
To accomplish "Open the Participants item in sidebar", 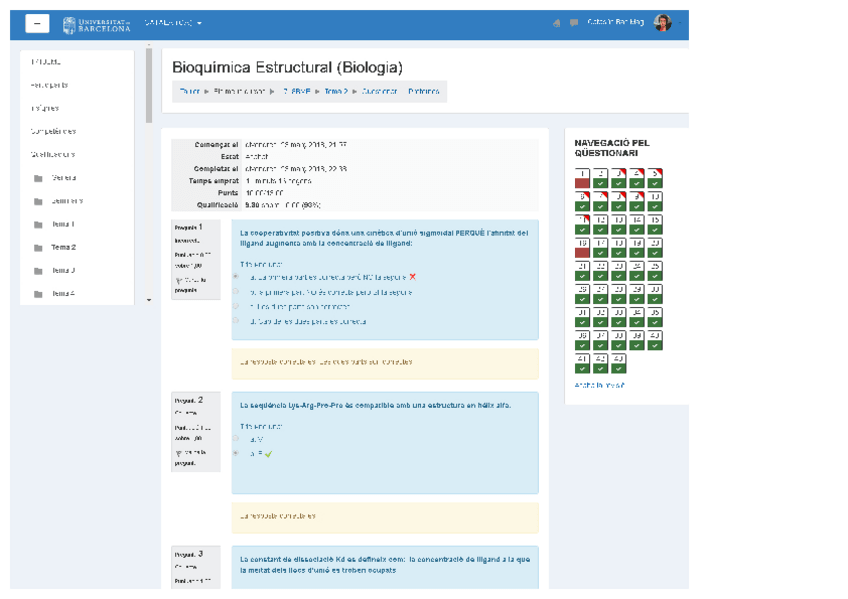I will click(49, 85).
